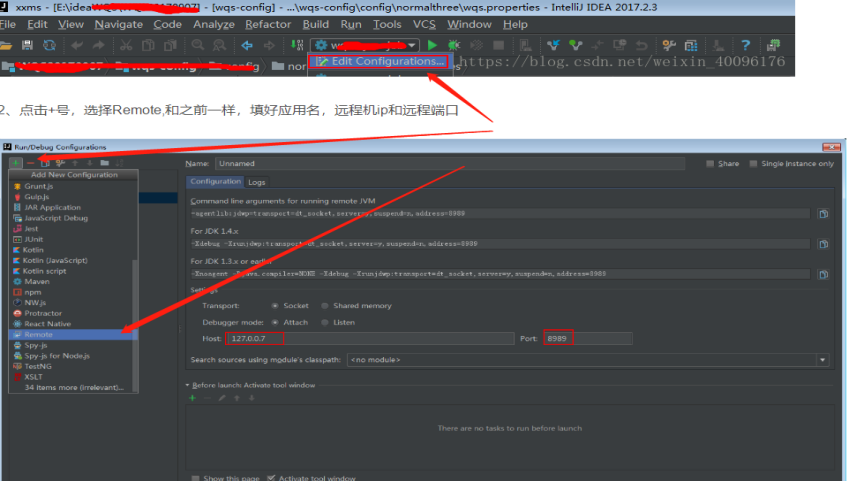Click the green Run triangle button

[x=432, y=45]
